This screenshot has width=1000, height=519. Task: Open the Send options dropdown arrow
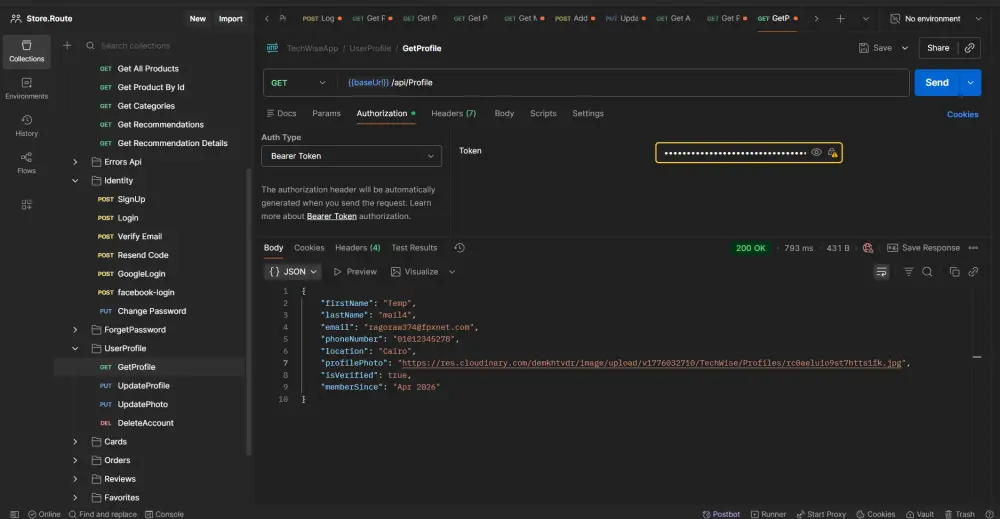tap(971, 82)
